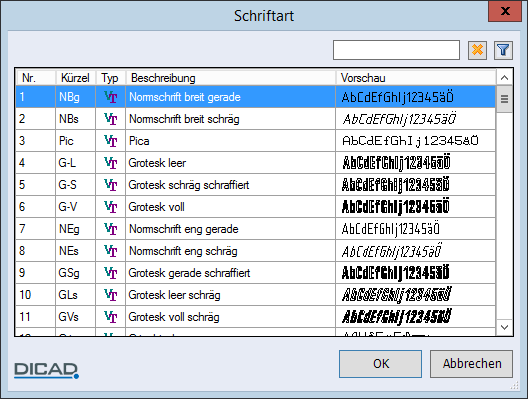Click the VT icon next to NEg
This screenshot has height=399, width=528.
click(x=110, y=229)
